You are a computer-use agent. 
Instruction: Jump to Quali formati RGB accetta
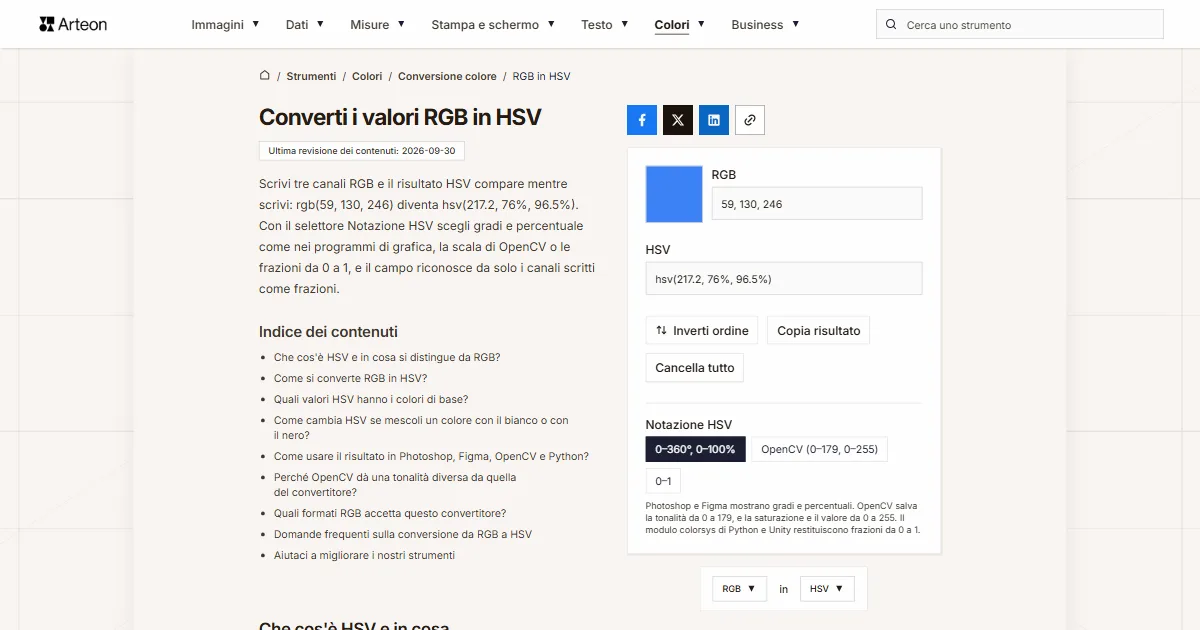coord(390,513)
